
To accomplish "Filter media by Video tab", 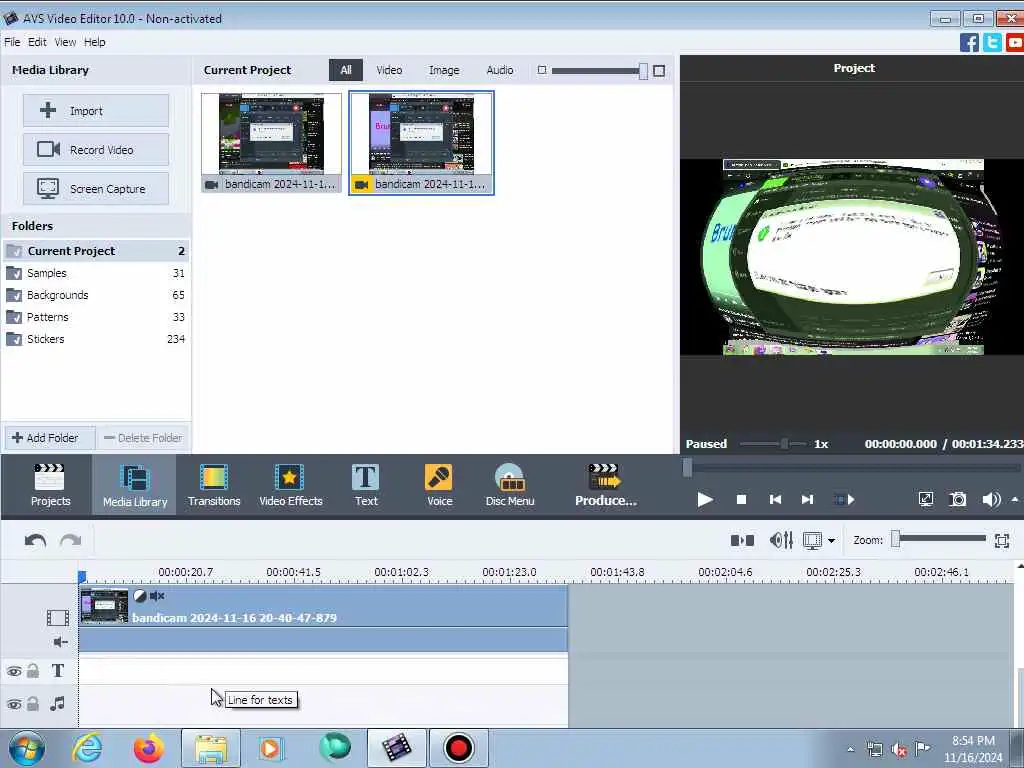I will pyautogui.click(x=389, y=70).
